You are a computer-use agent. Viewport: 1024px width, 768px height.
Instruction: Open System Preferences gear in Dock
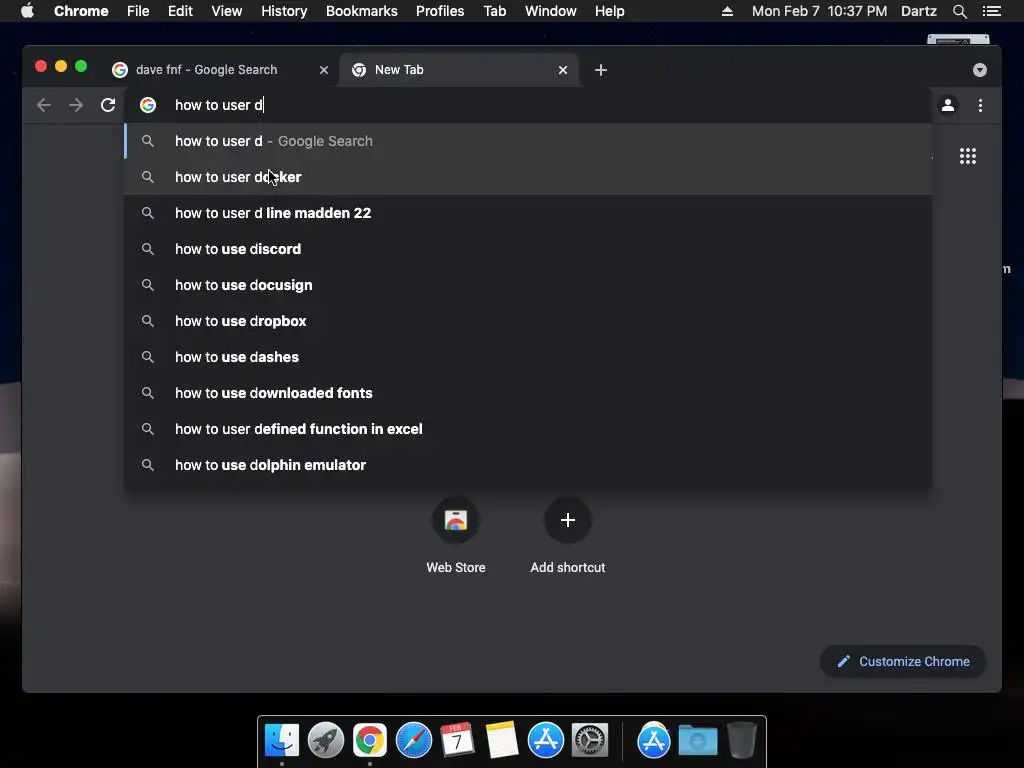[590, 741]
